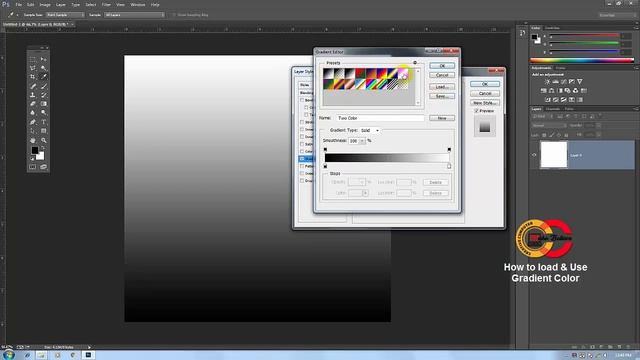
Task: Open Gradient Type dropdown
Action: point(370,130)
